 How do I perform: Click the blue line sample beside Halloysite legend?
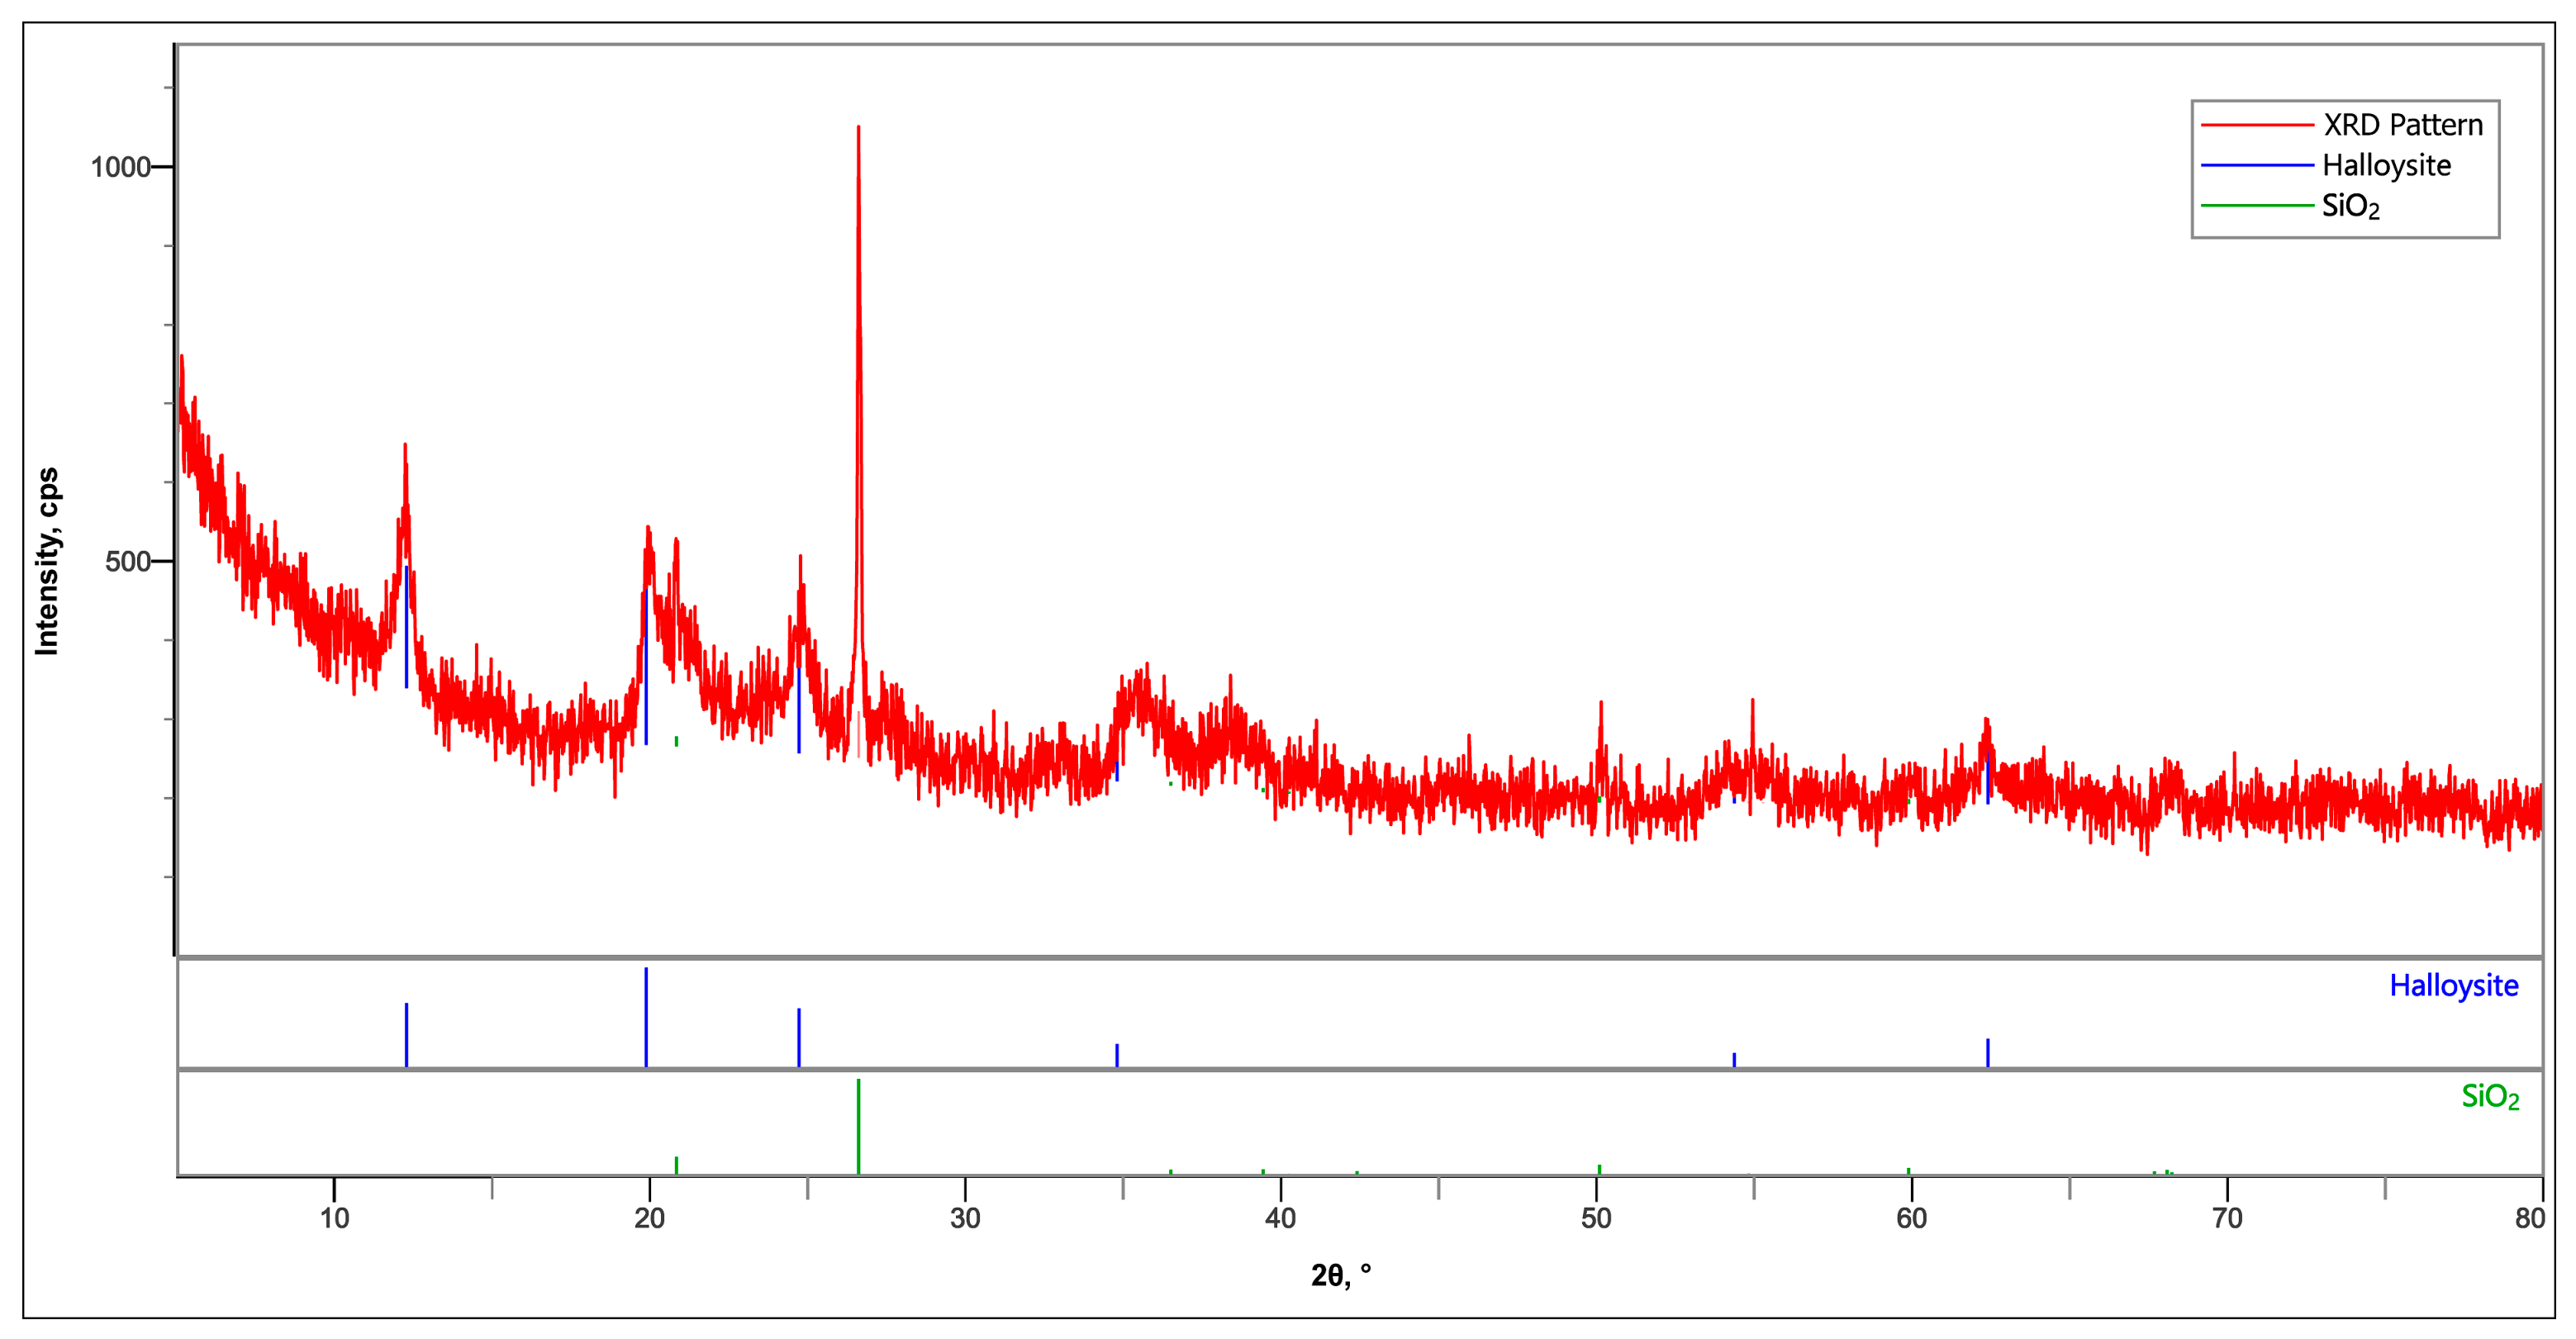coord(2256,165)
